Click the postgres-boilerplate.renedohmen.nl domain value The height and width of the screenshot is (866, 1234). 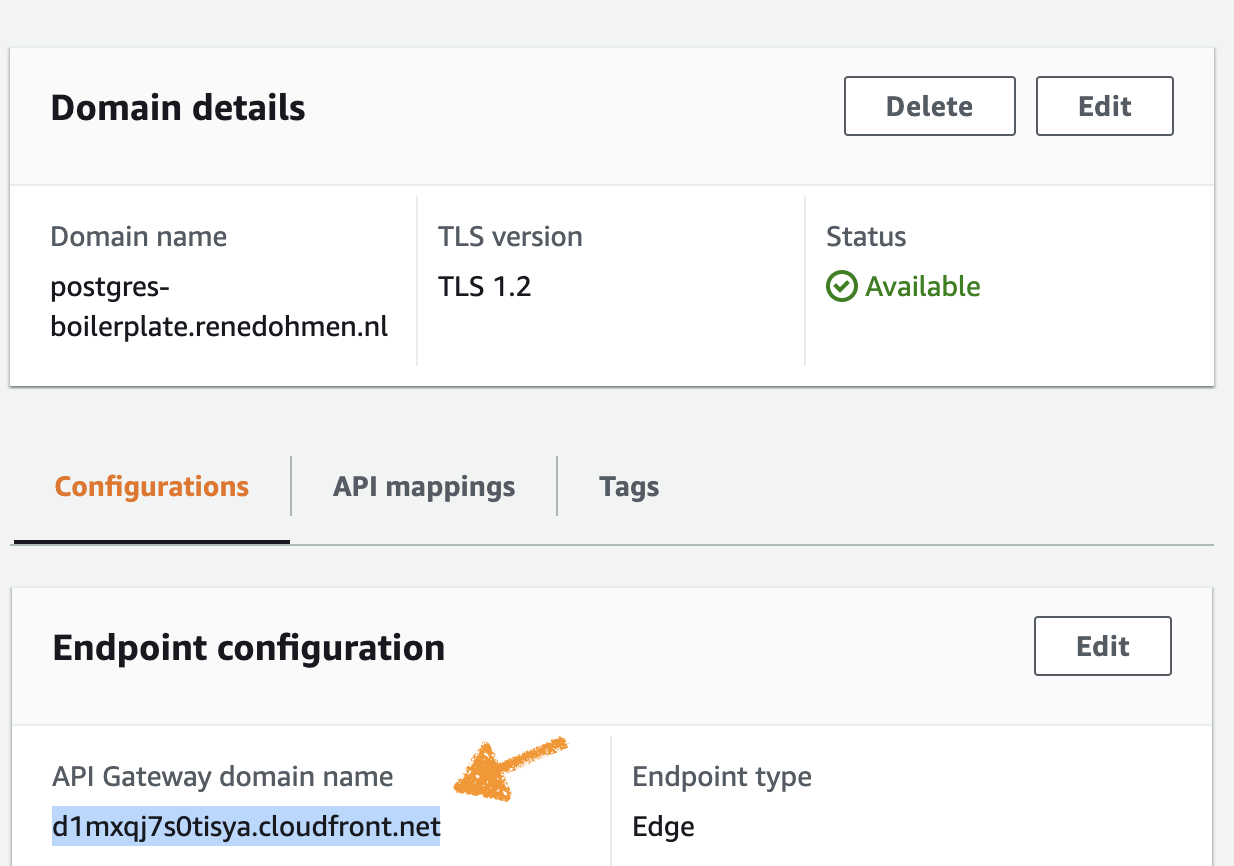[219, 306]
